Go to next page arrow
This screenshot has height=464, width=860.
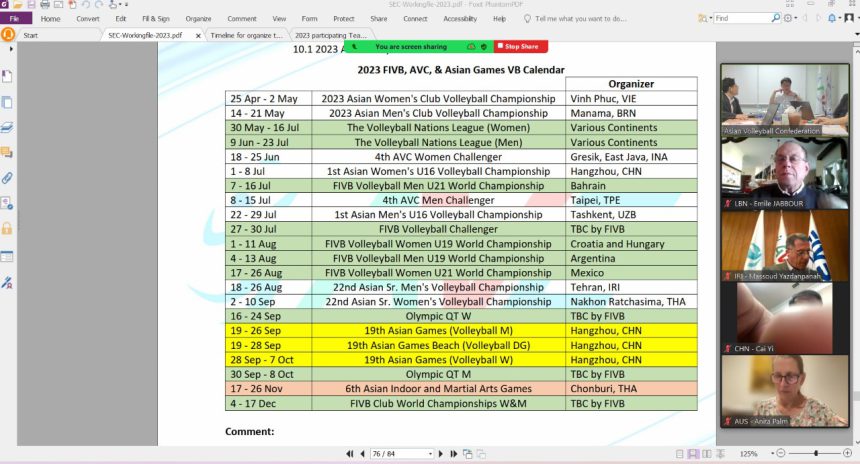click(440, 454)
